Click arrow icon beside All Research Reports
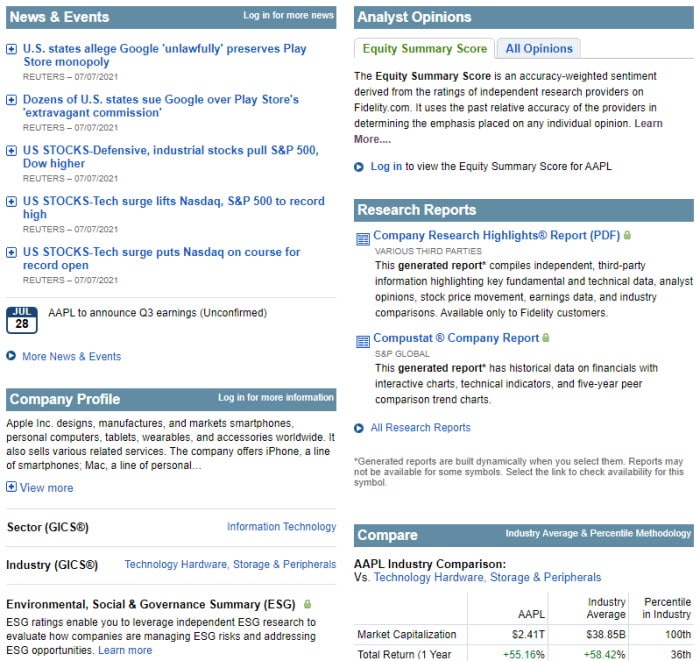 tap(359, 428)
